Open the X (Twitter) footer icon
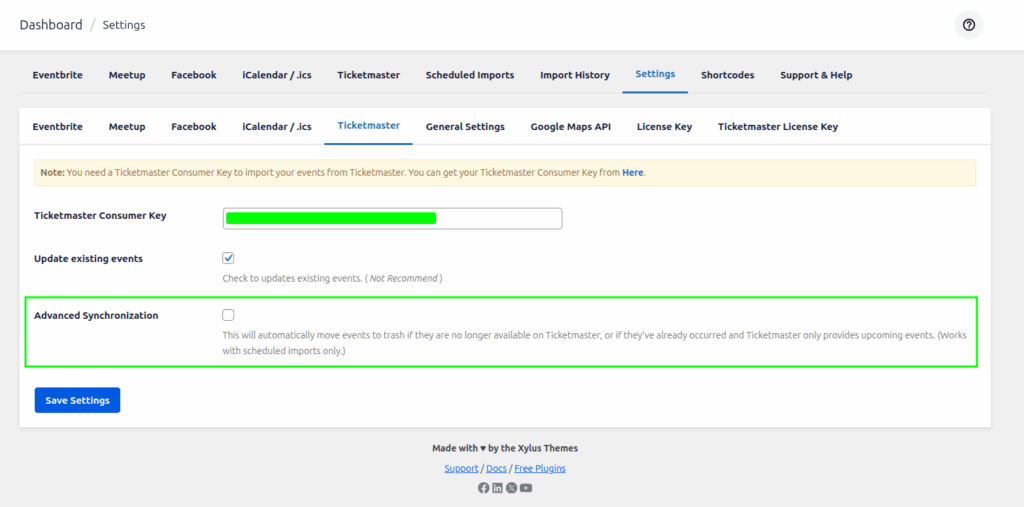 pos(512,488)
